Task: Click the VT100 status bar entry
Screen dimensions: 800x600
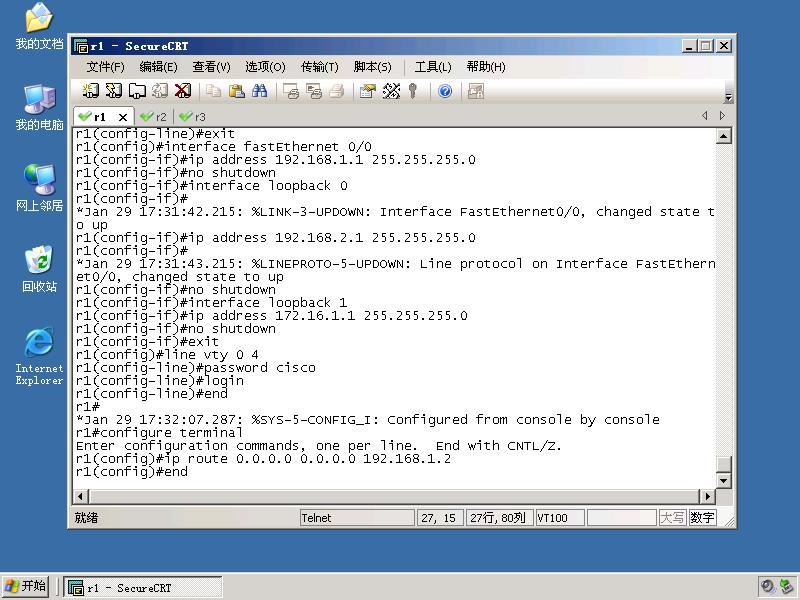Action: (560, 518)
